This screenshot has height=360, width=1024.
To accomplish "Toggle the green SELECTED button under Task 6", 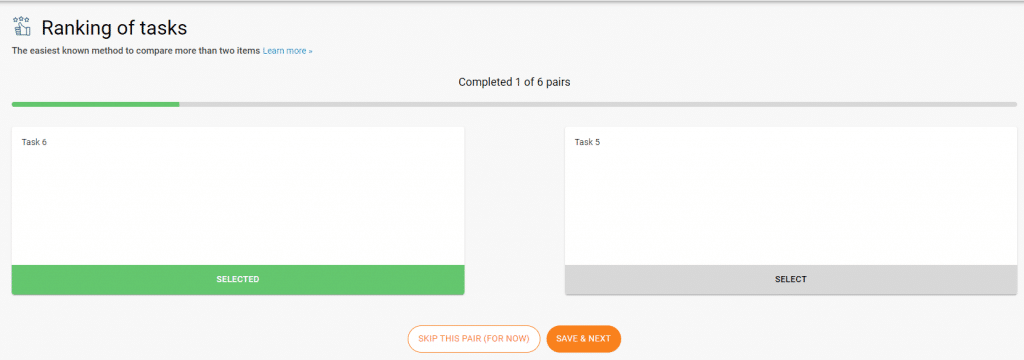I will pyautogui.click(x=238, y=280).
